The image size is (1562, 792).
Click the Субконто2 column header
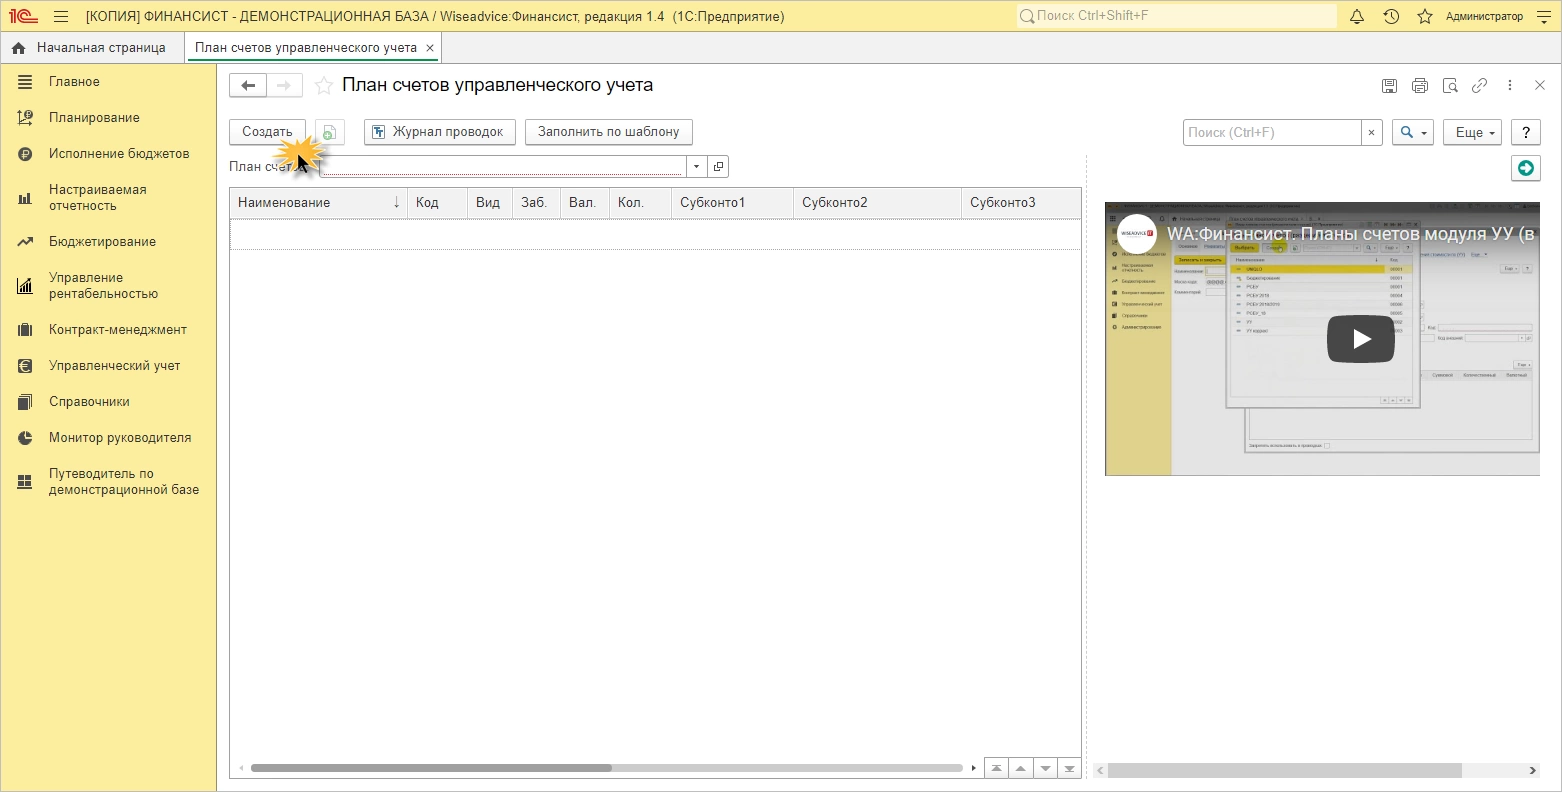tap(878, 203)
